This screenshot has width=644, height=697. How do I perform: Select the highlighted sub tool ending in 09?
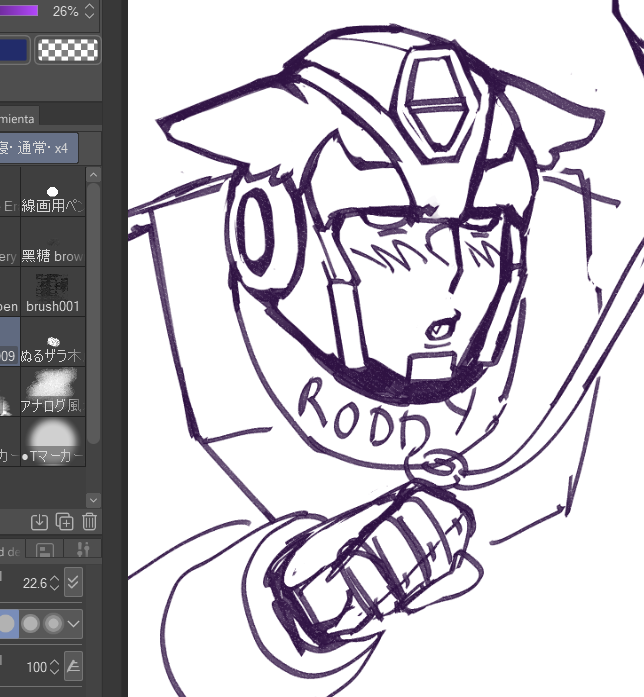9,342
